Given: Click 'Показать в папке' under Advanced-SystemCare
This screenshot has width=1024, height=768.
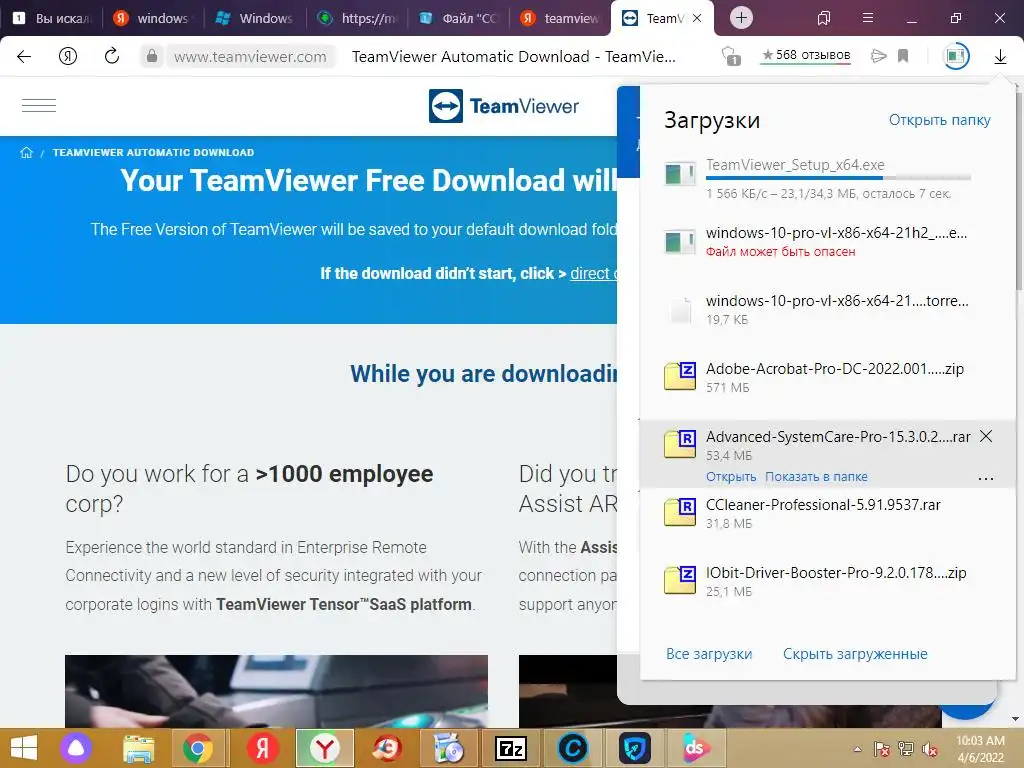Looking at the screenshot, I should 816,477.
